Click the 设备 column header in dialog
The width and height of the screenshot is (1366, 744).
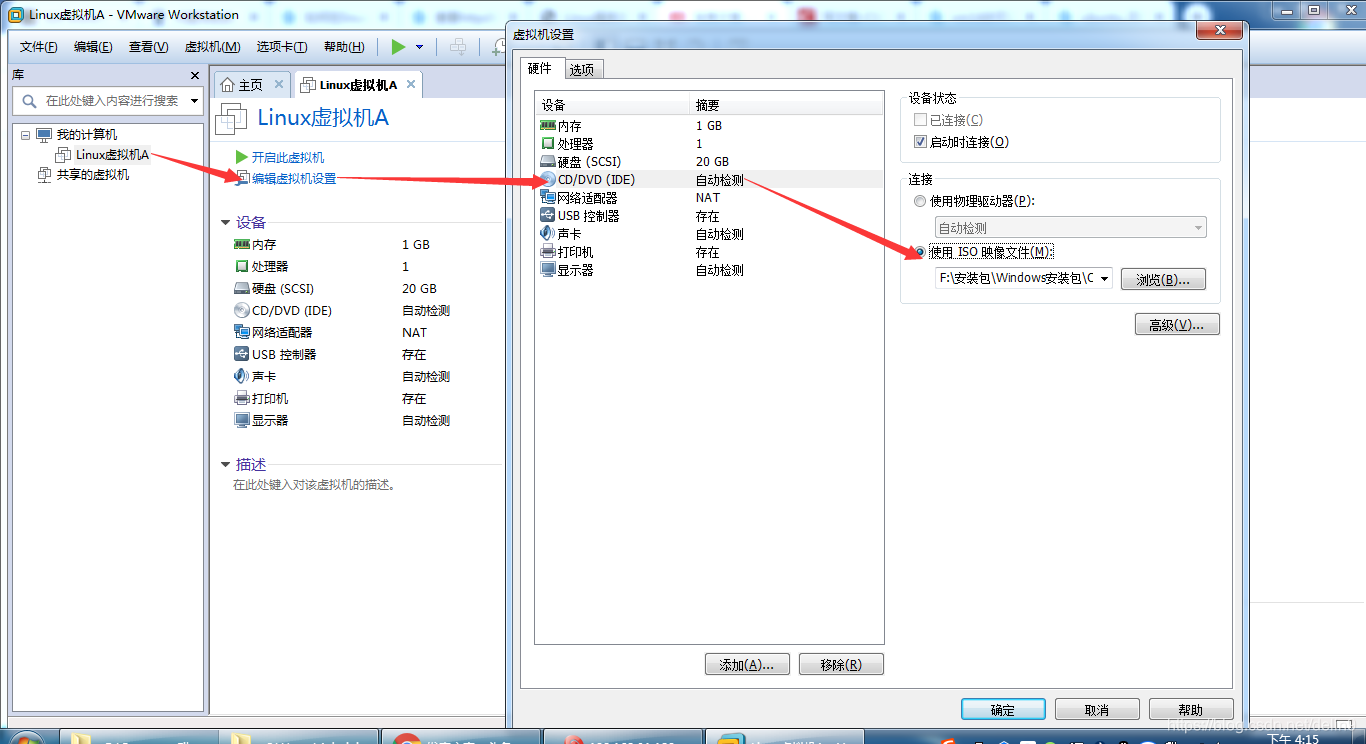click(613, 105)
